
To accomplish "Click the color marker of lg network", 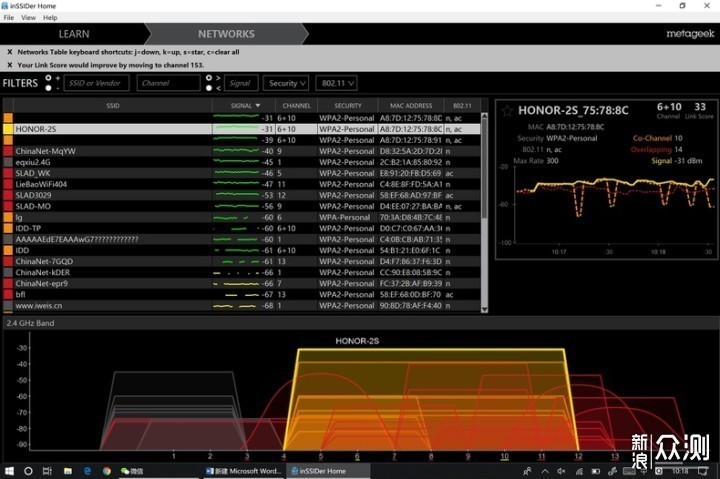I will point(8,217).
